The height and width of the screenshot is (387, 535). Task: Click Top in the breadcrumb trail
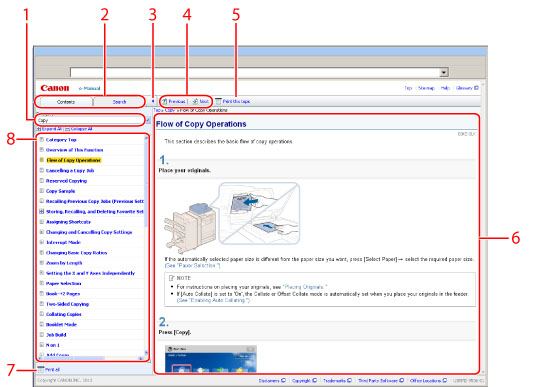(x=156, y=110)
